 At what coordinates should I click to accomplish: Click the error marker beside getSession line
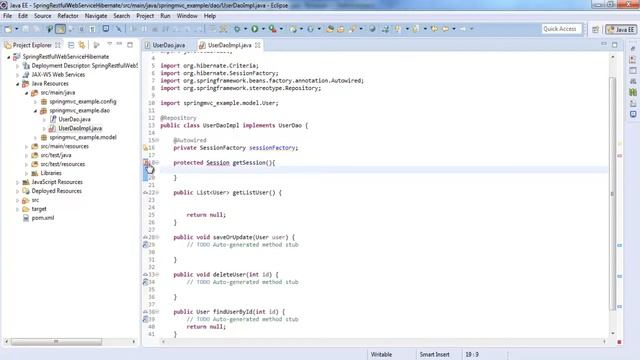pos(146,163)
